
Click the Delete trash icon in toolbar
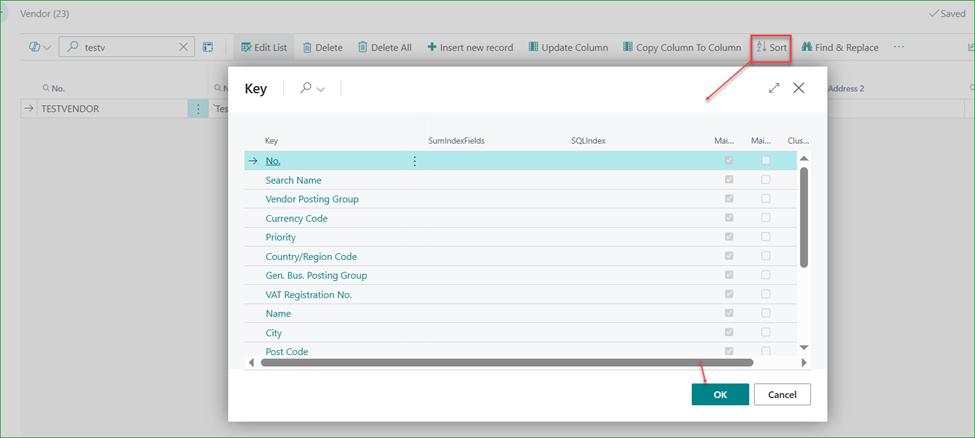(x=307, y=47)
